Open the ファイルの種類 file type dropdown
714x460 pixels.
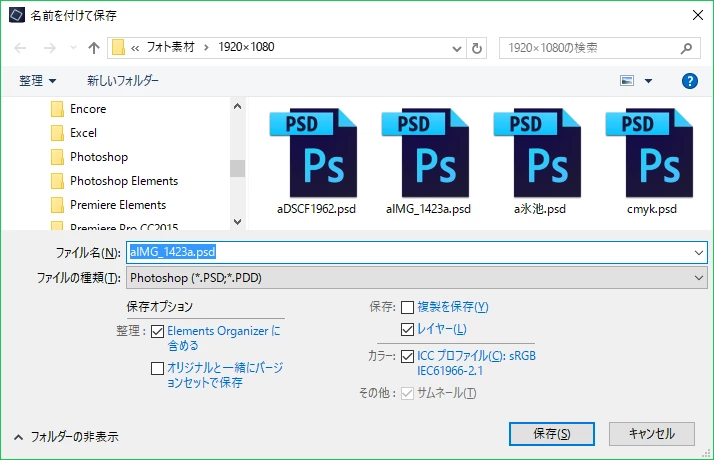click(417, 278)
